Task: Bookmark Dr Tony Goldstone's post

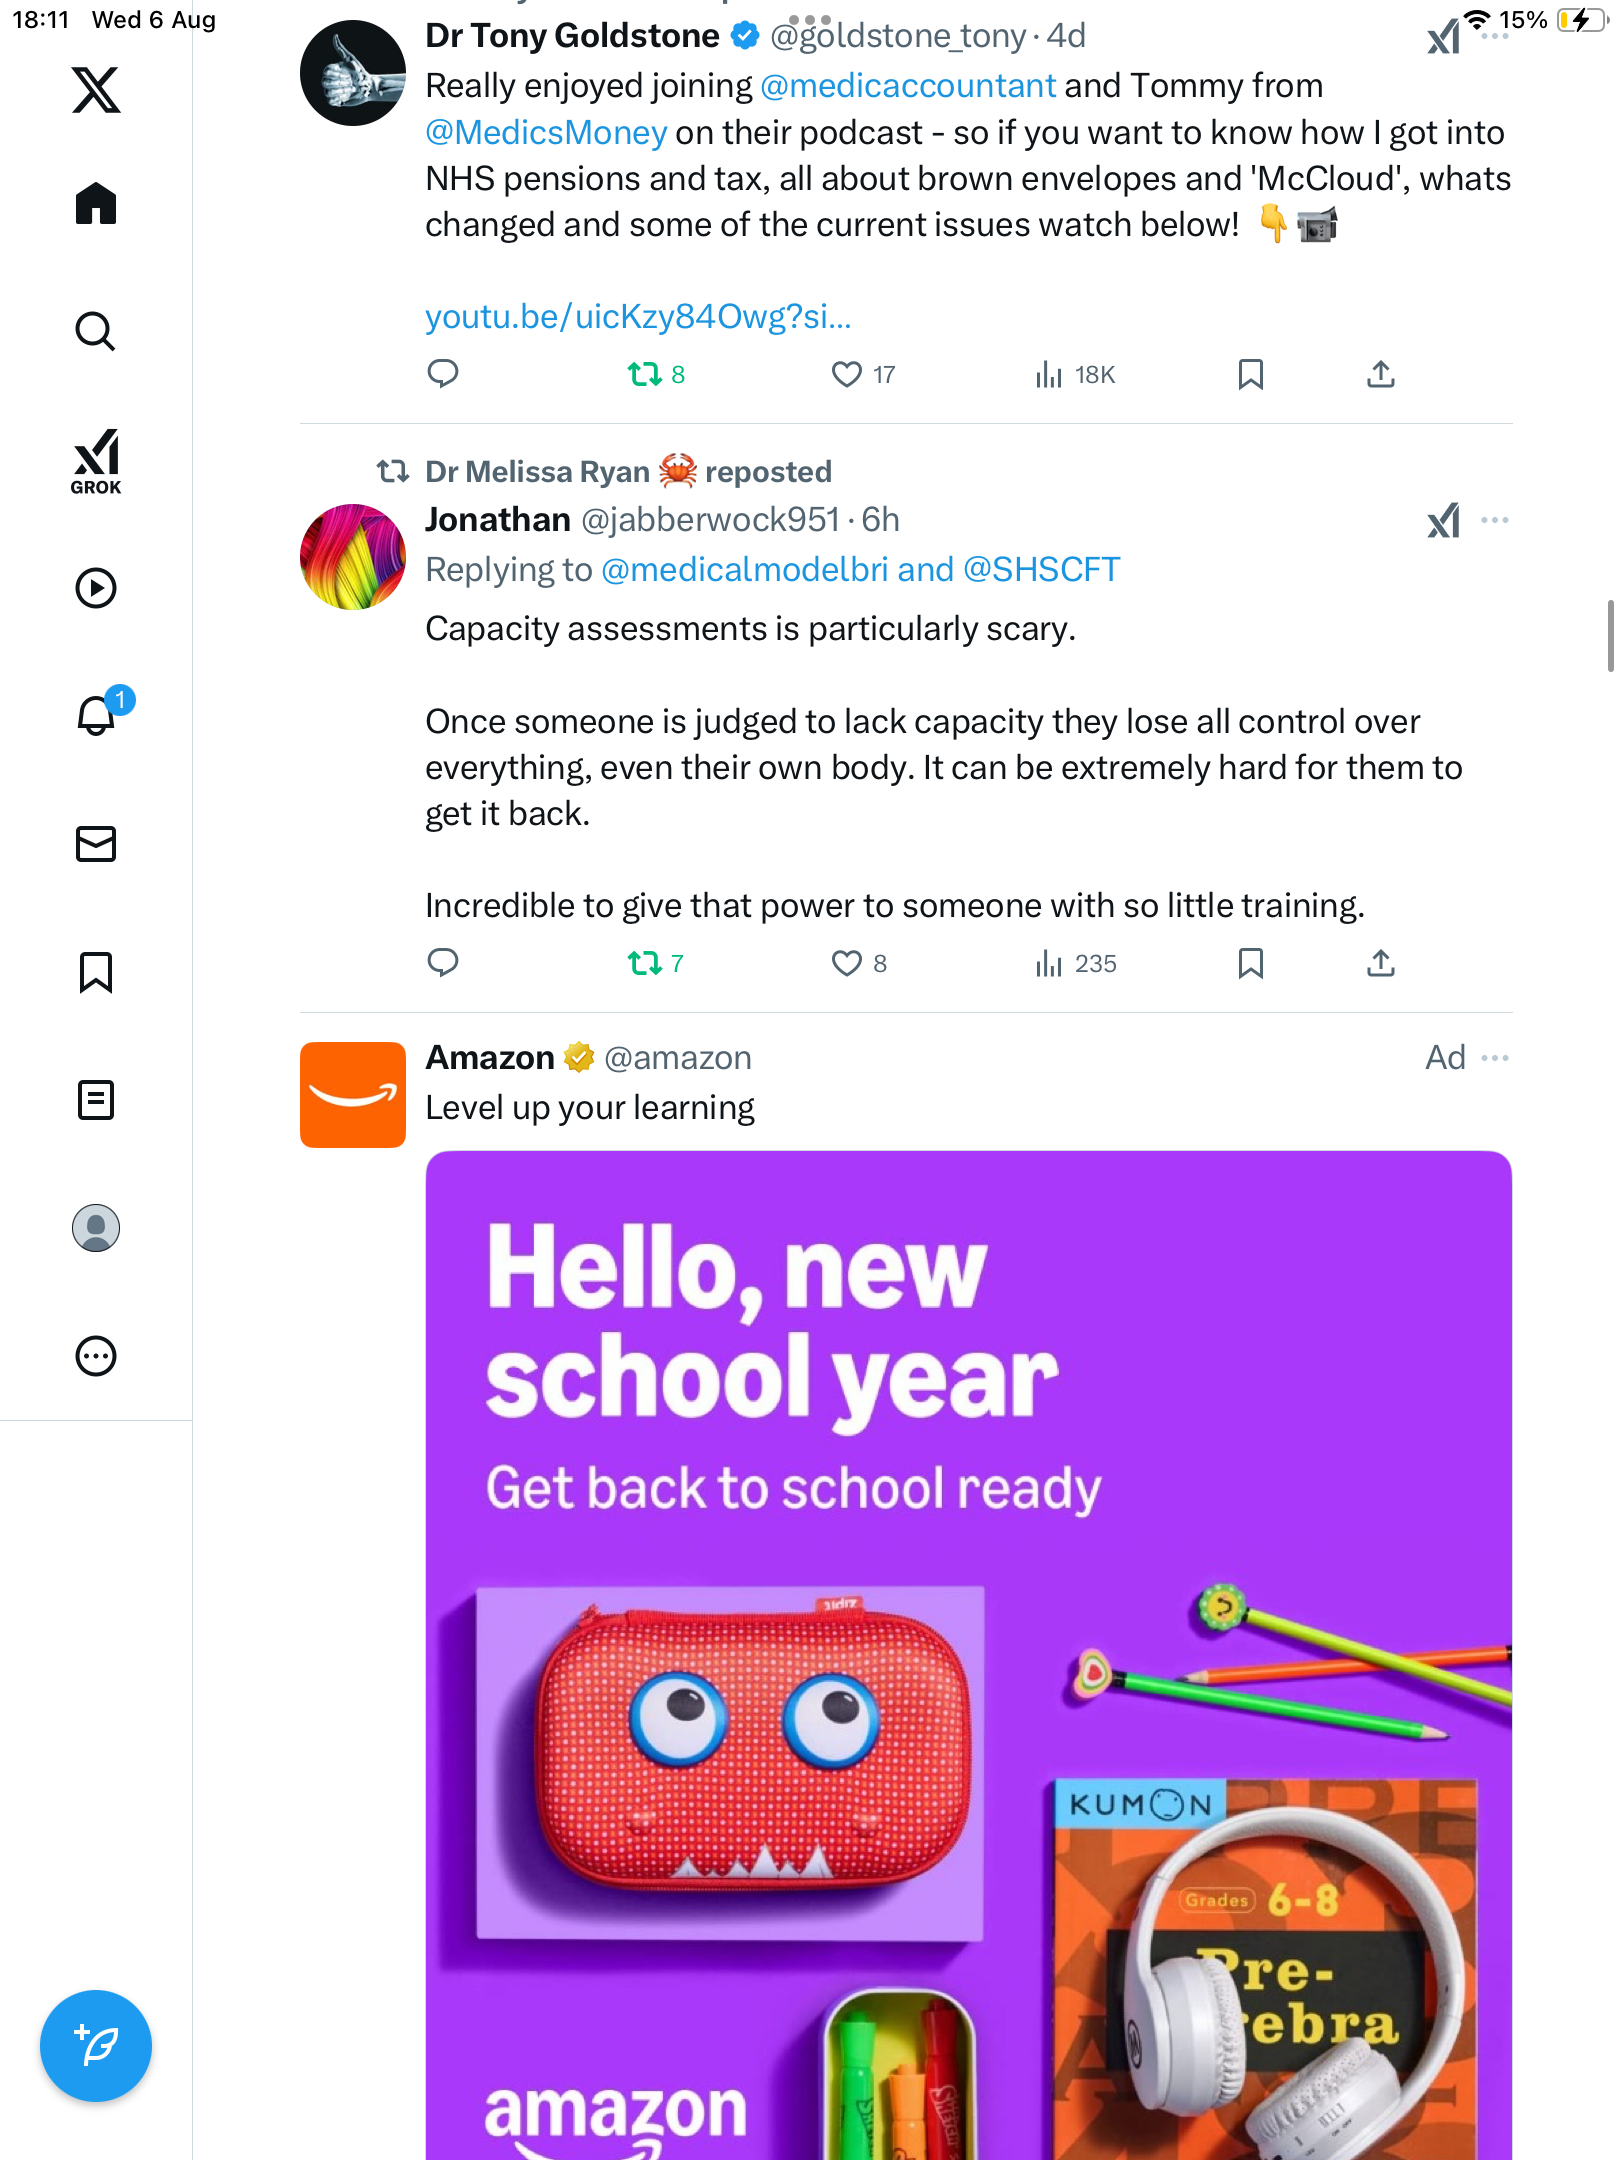Action: coord(1250,374)
